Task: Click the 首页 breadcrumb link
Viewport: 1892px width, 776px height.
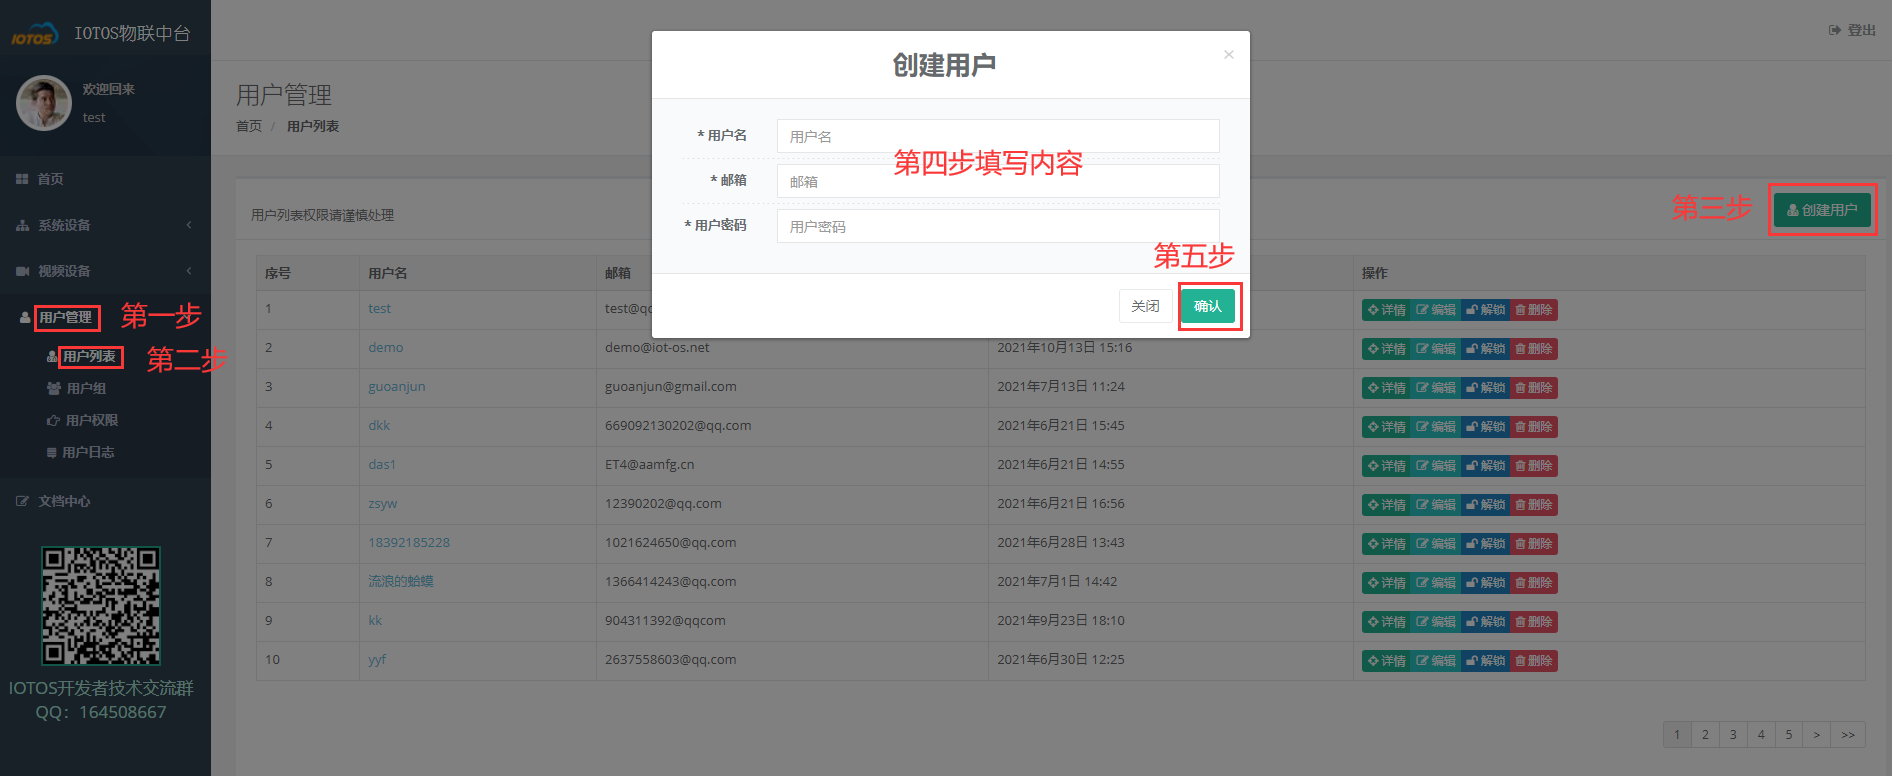Action: [x=249, y=126]
